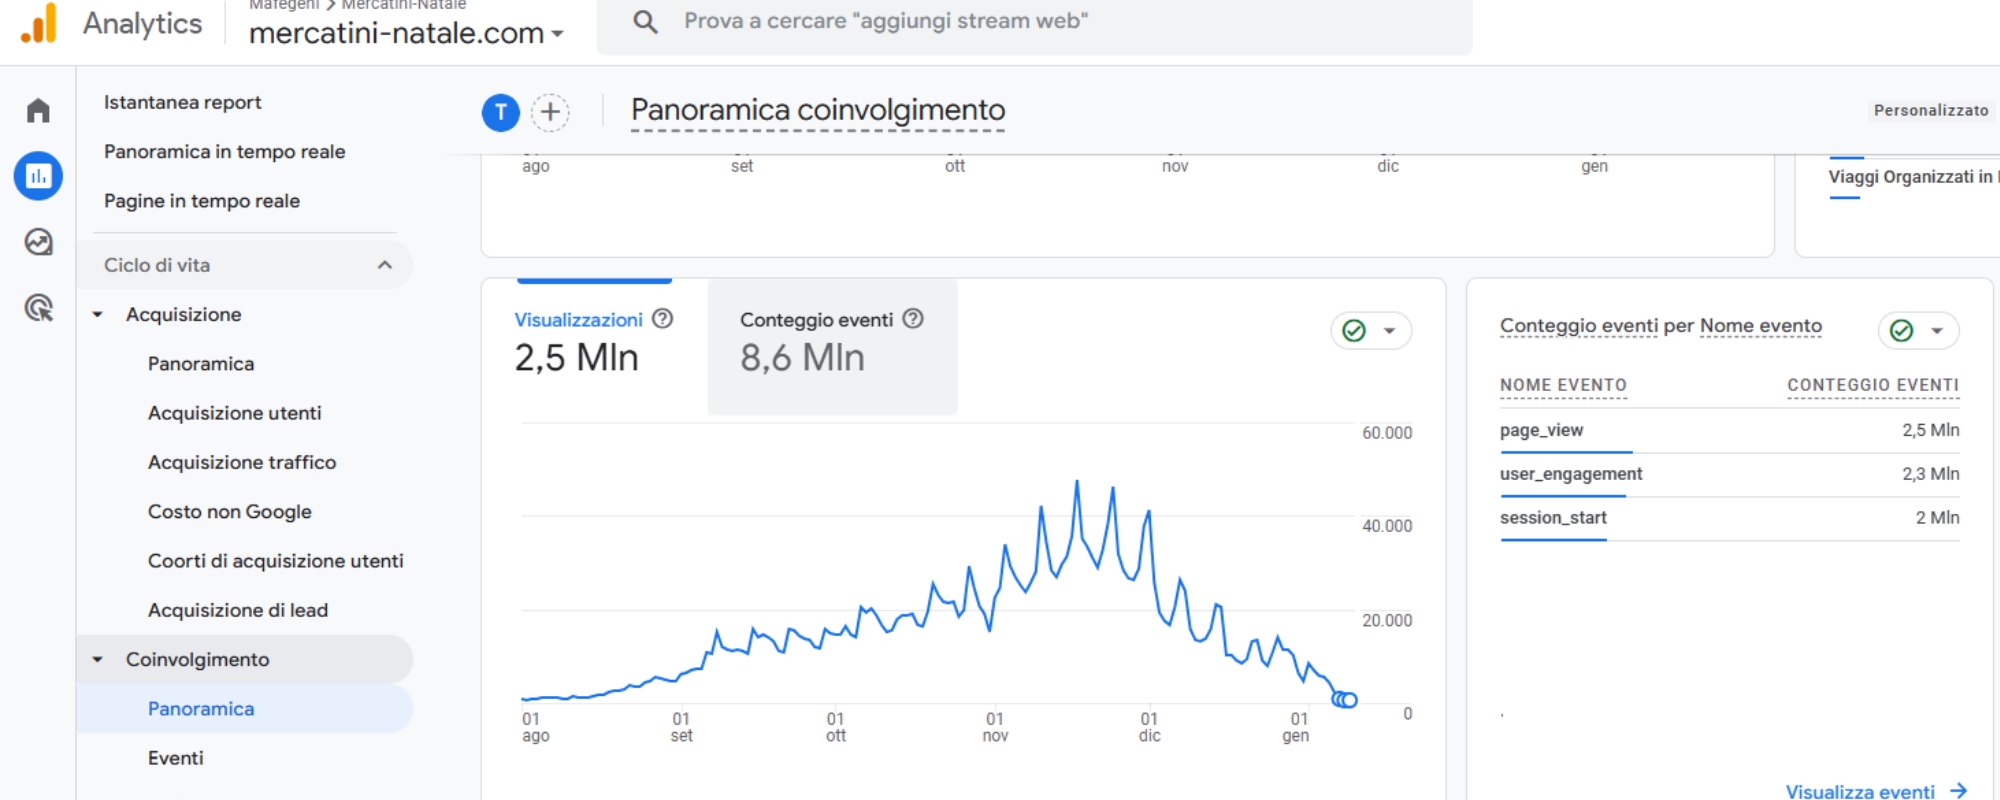
Task: Click green check status on chart card
Action: click(x=1354, y=331)
